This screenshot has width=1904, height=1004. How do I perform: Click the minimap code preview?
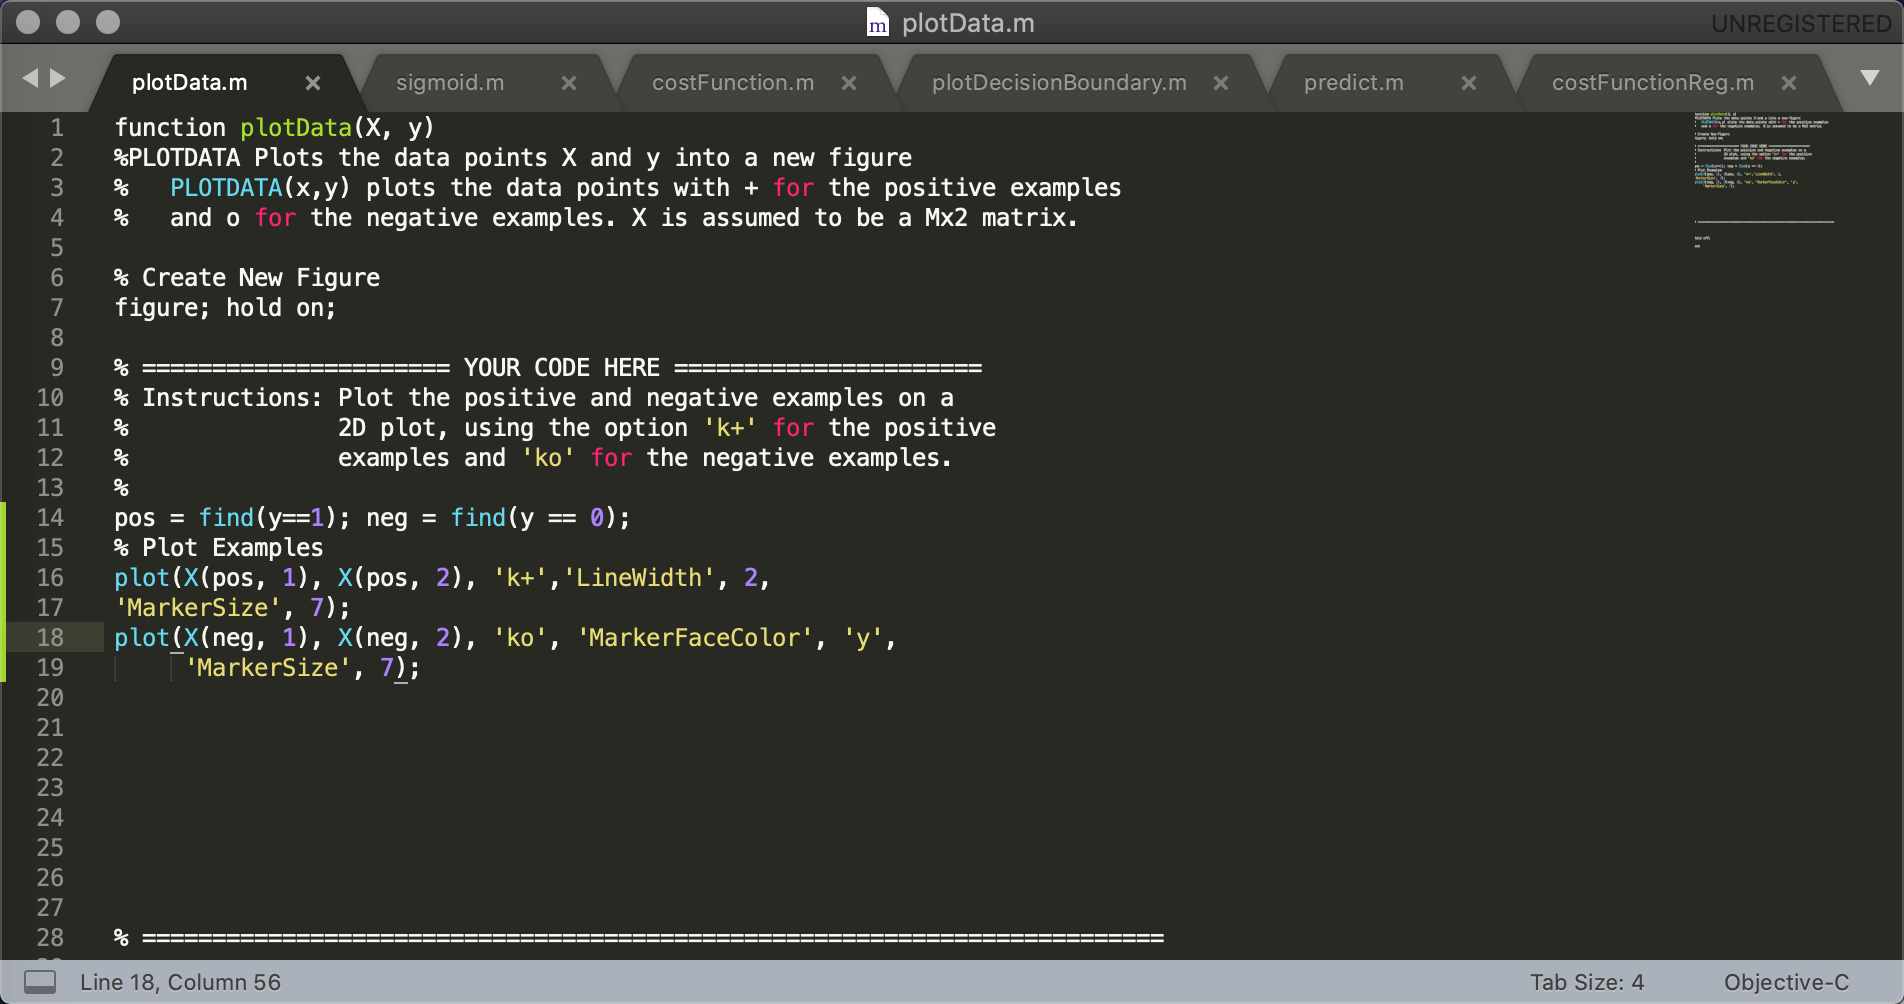[1764, 180]
